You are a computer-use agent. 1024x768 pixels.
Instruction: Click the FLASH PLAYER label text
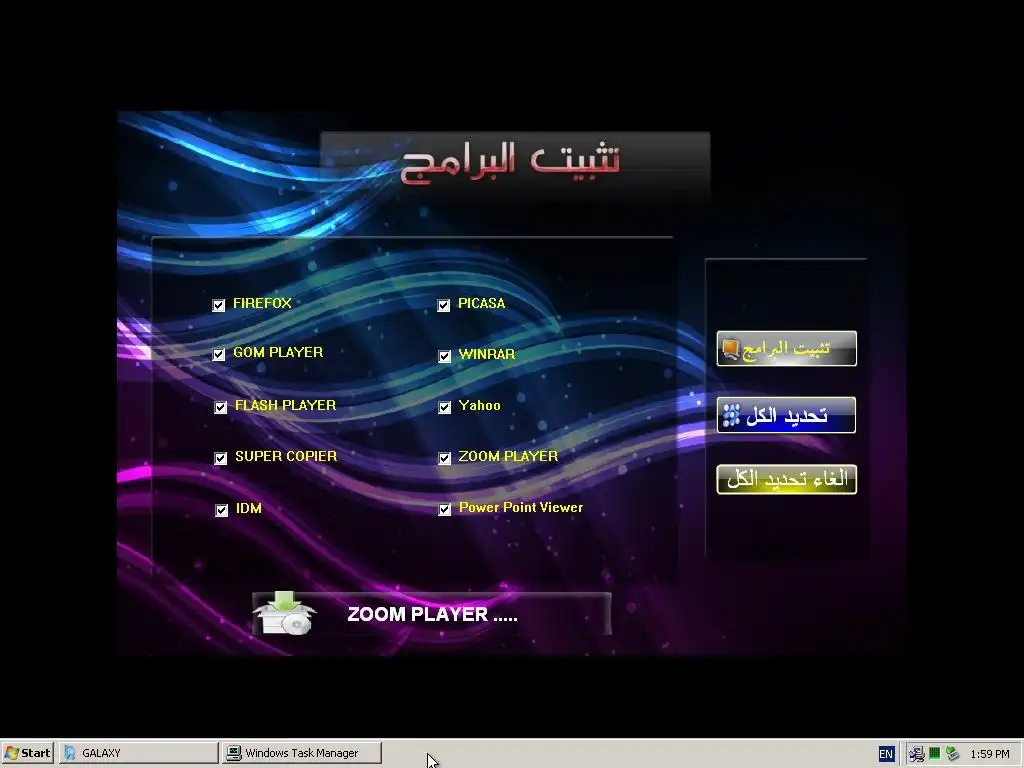click(285, 405)
